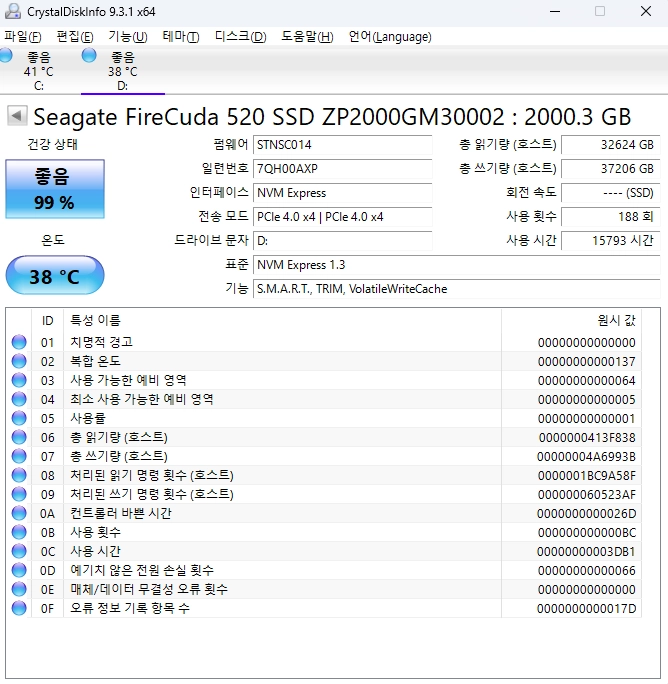Click the raw value 0000000000137

point(587,362)
